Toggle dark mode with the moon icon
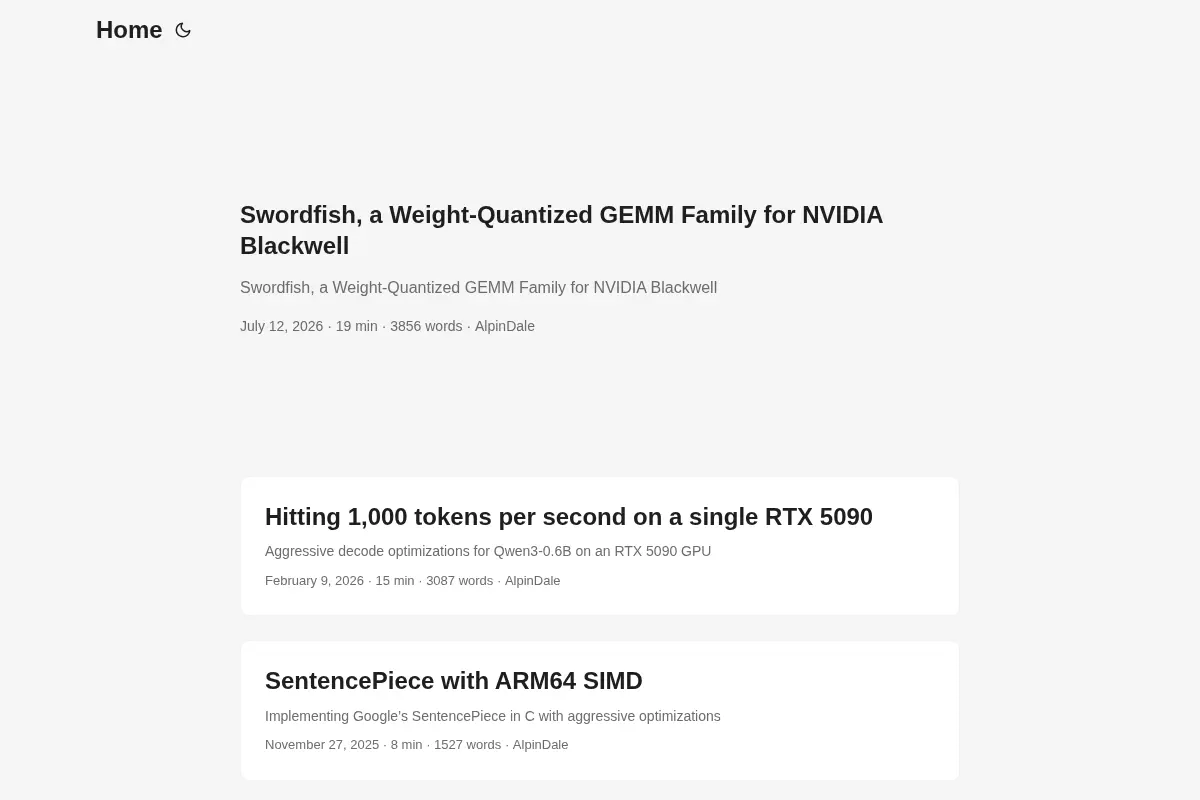1200x800 pixels. pyautogui.click(x=183, y=30)
